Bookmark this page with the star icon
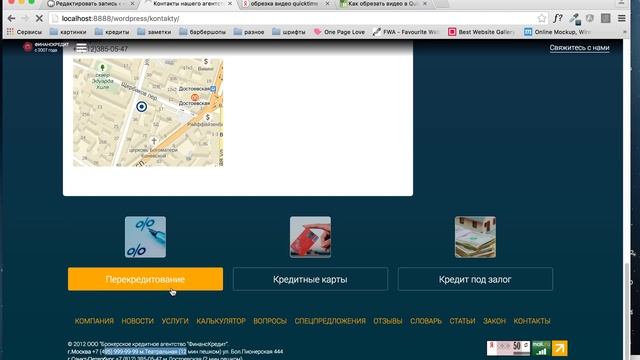 tap(542, 18)
